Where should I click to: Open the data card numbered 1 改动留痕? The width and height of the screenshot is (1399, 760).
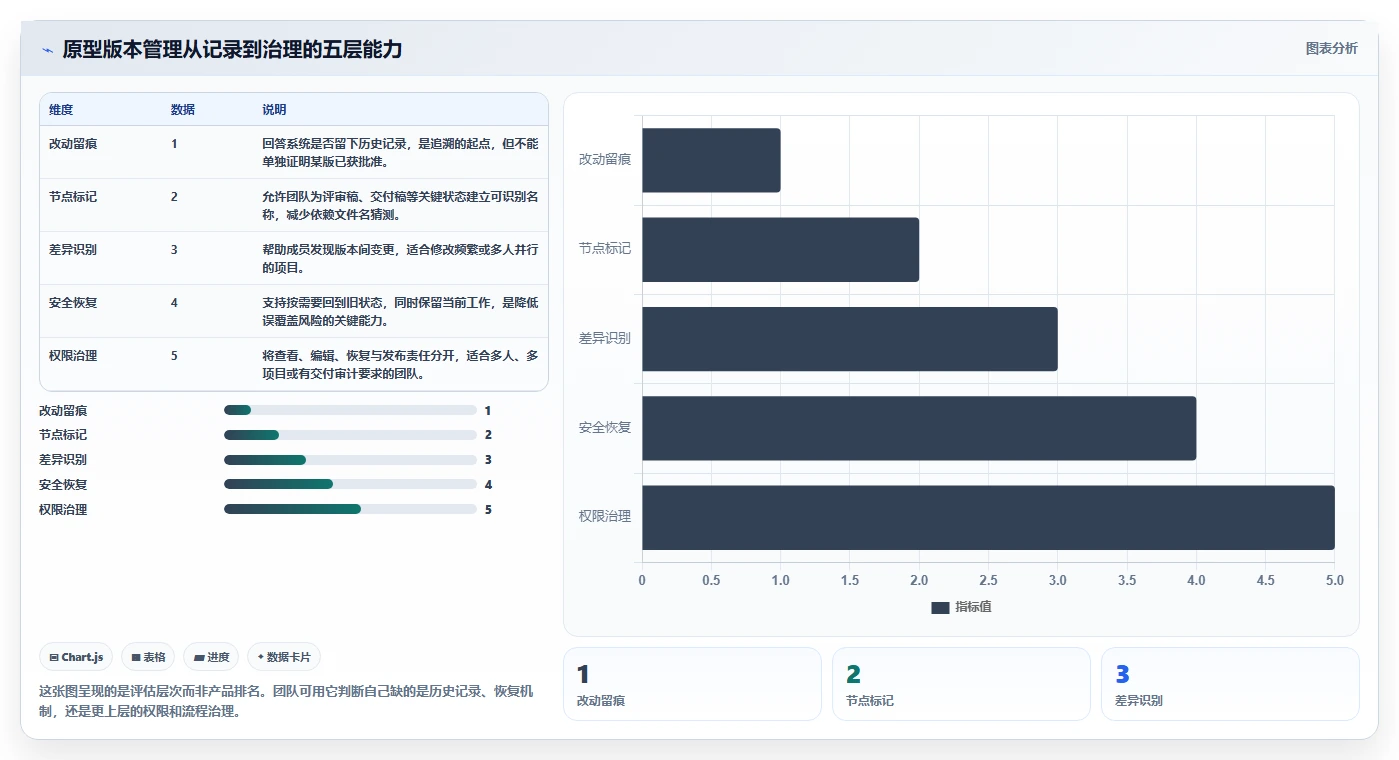coord(692,684)
